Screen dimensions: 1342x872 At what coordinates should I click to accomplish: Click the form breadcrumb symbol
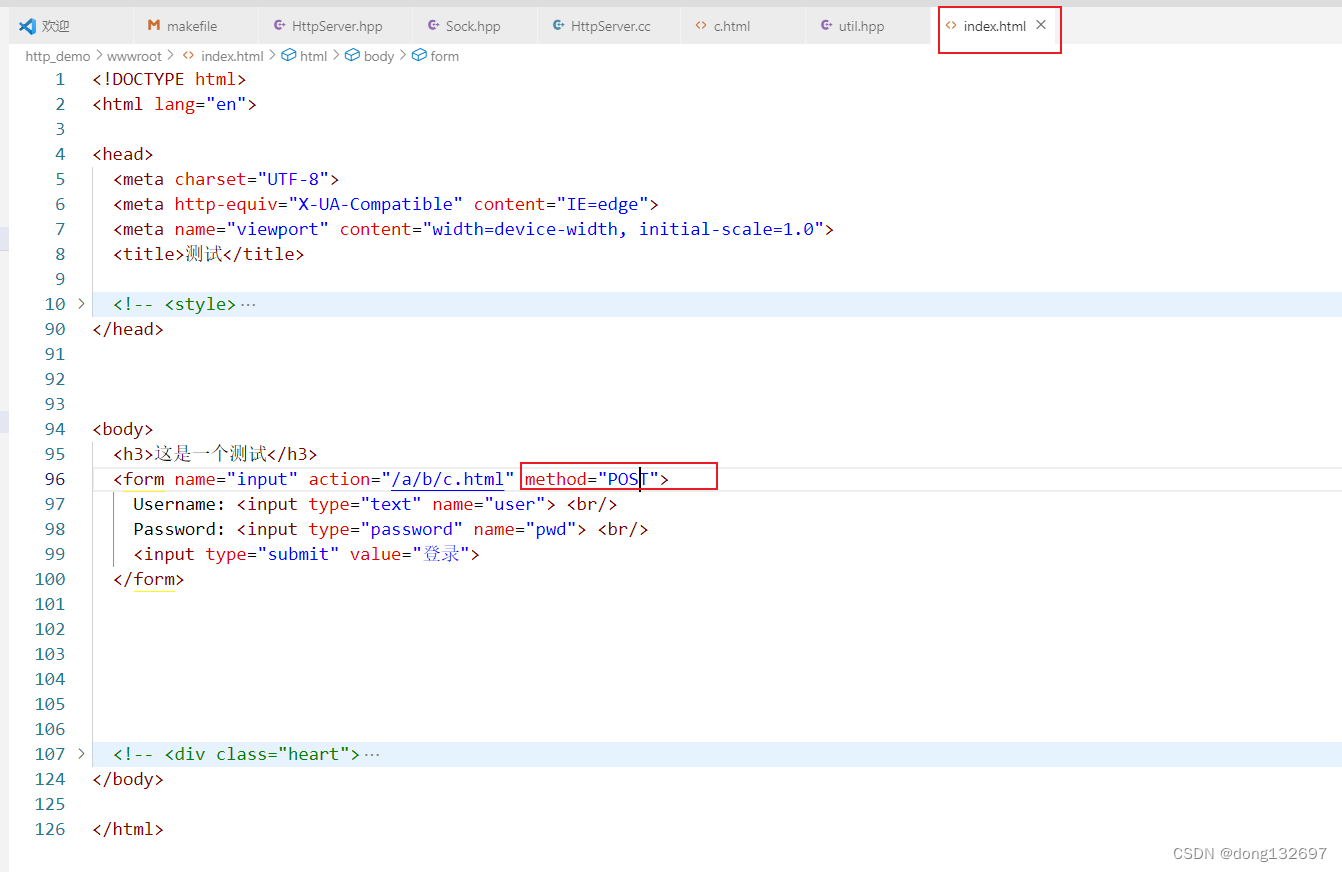tap(445, 56)
